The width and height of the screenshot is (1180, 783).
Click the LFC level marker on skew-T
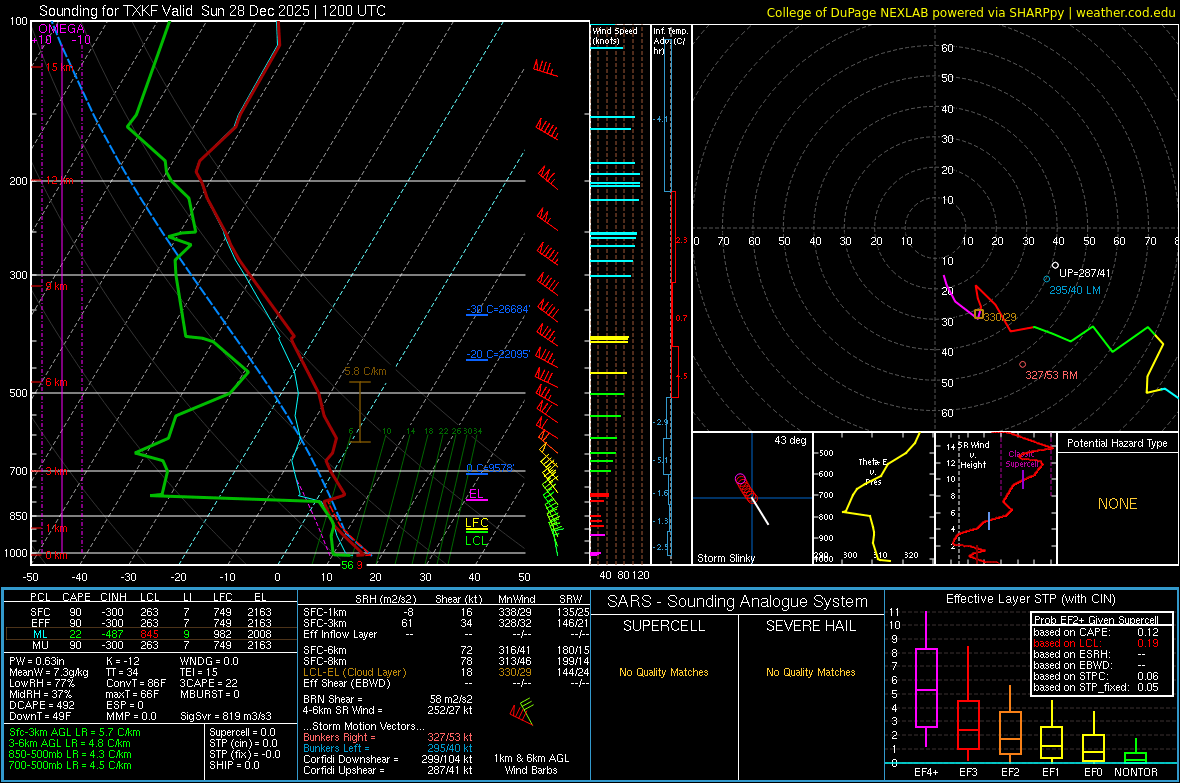pos(476,523)
